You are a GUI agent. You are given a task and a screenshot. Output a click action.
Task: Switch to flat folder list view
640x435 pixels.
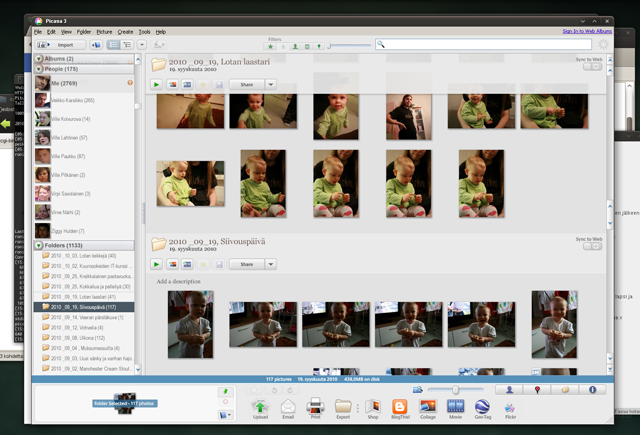pos(113,45)
